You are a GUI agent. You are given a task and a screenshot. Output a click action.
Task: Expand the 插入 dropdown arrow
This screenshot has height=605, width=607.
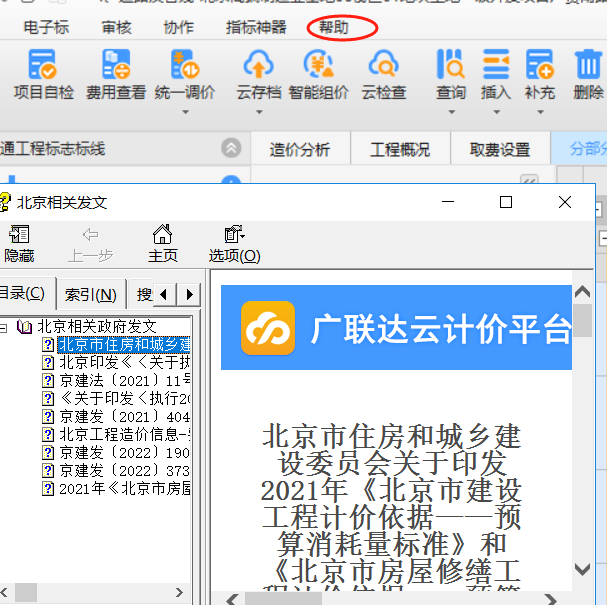[x=497, y=112]
